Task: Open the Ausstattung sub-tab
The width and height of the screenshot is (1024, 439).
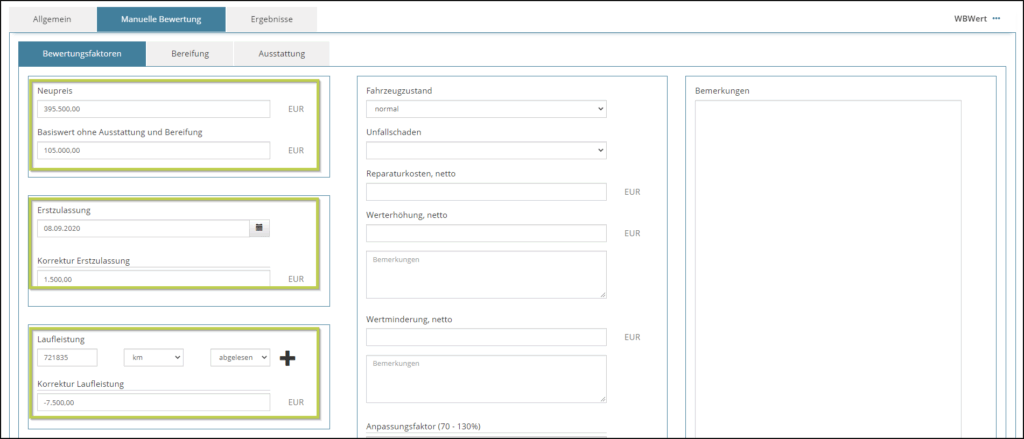Action: pos(281,54)
